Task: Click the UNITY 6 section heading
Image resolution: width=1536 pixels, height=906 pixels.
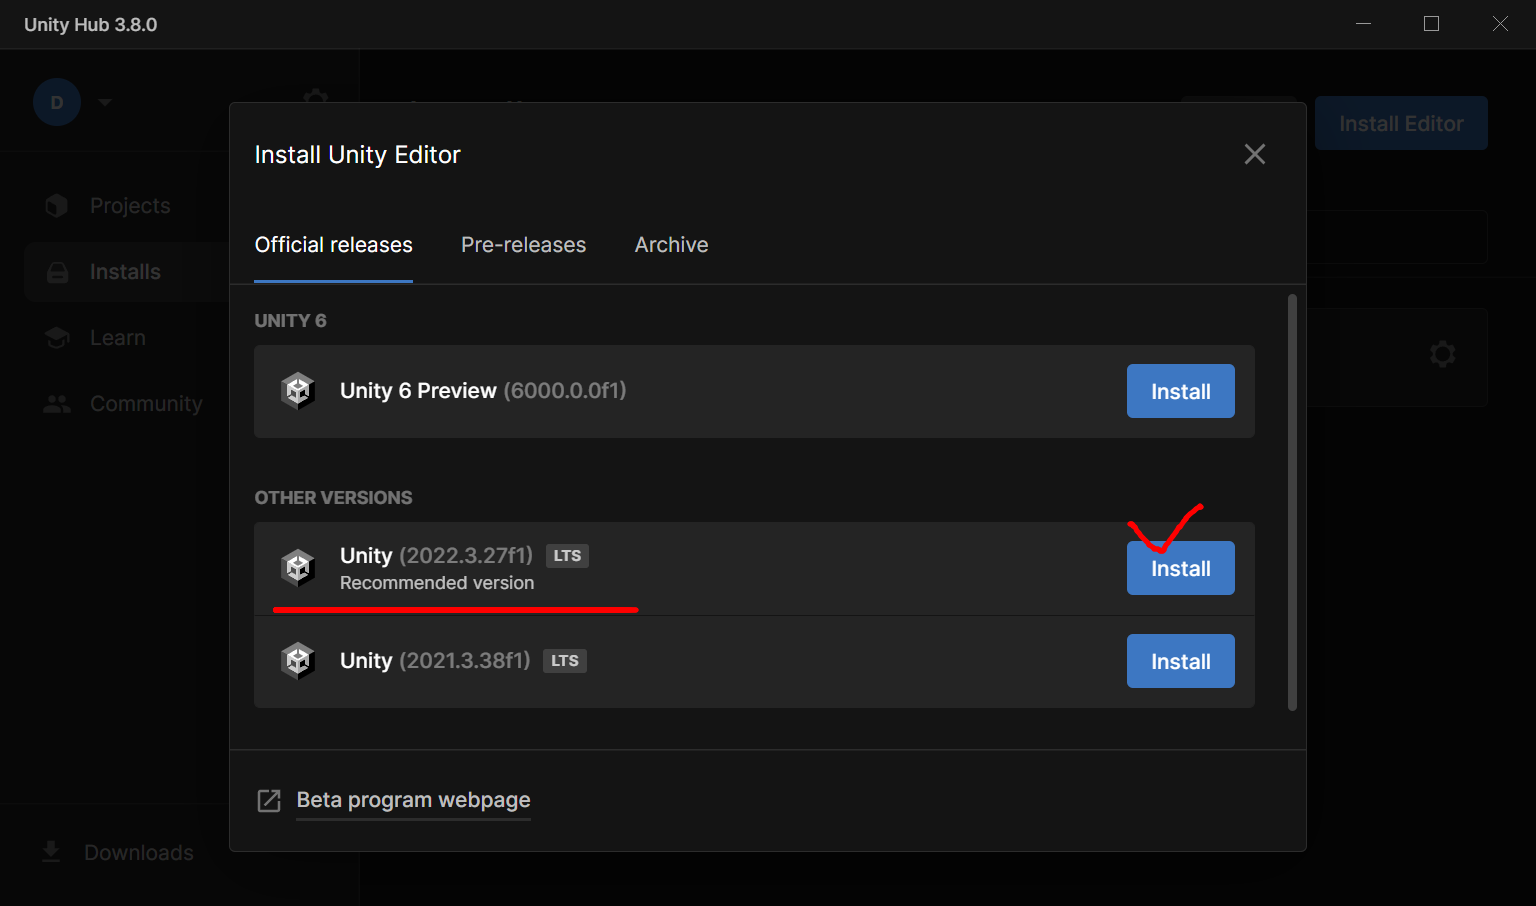Action: pyautogui.click(x=290, y=321)
